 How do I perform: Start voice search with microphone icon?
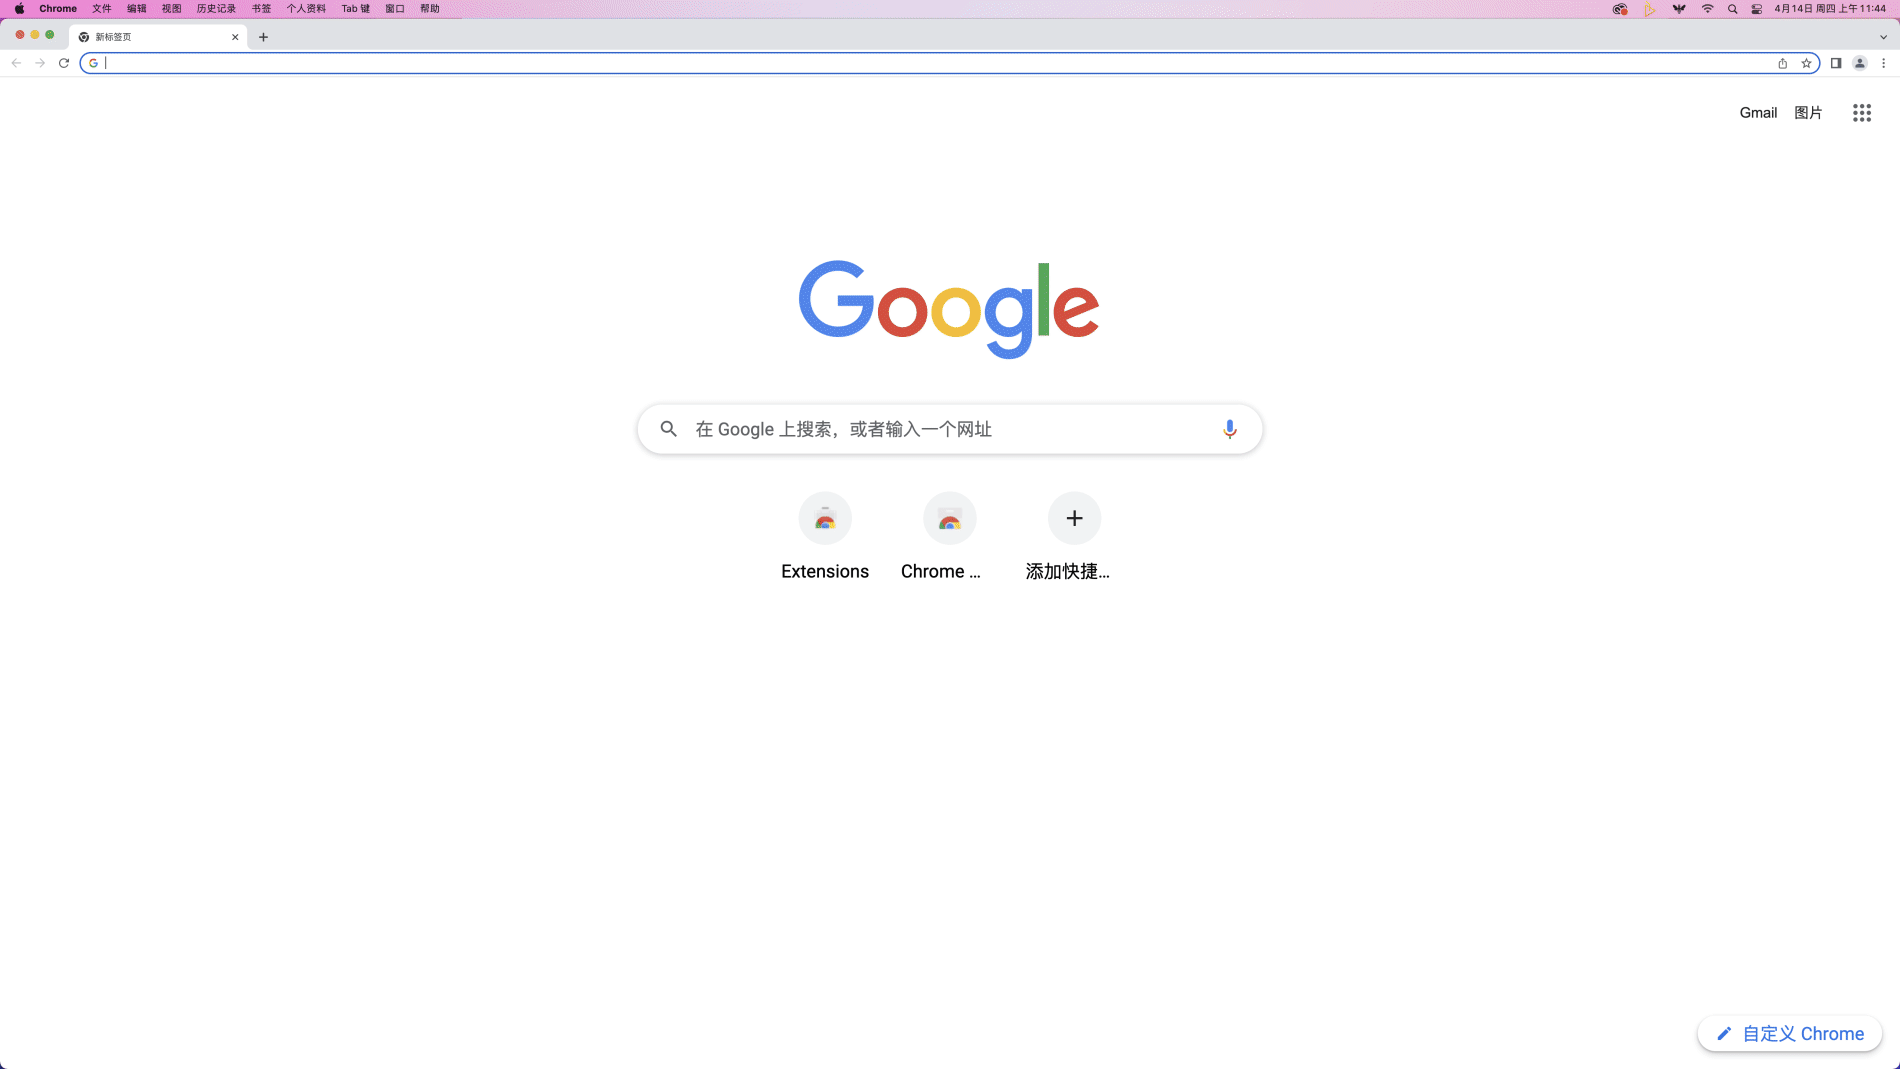1230,429
